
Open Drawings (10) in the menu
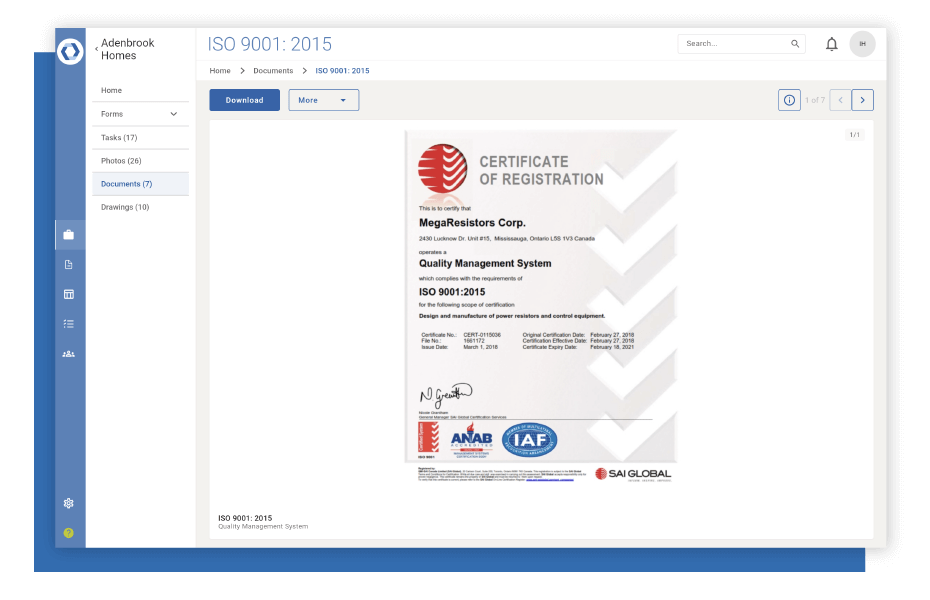(141, 207)
